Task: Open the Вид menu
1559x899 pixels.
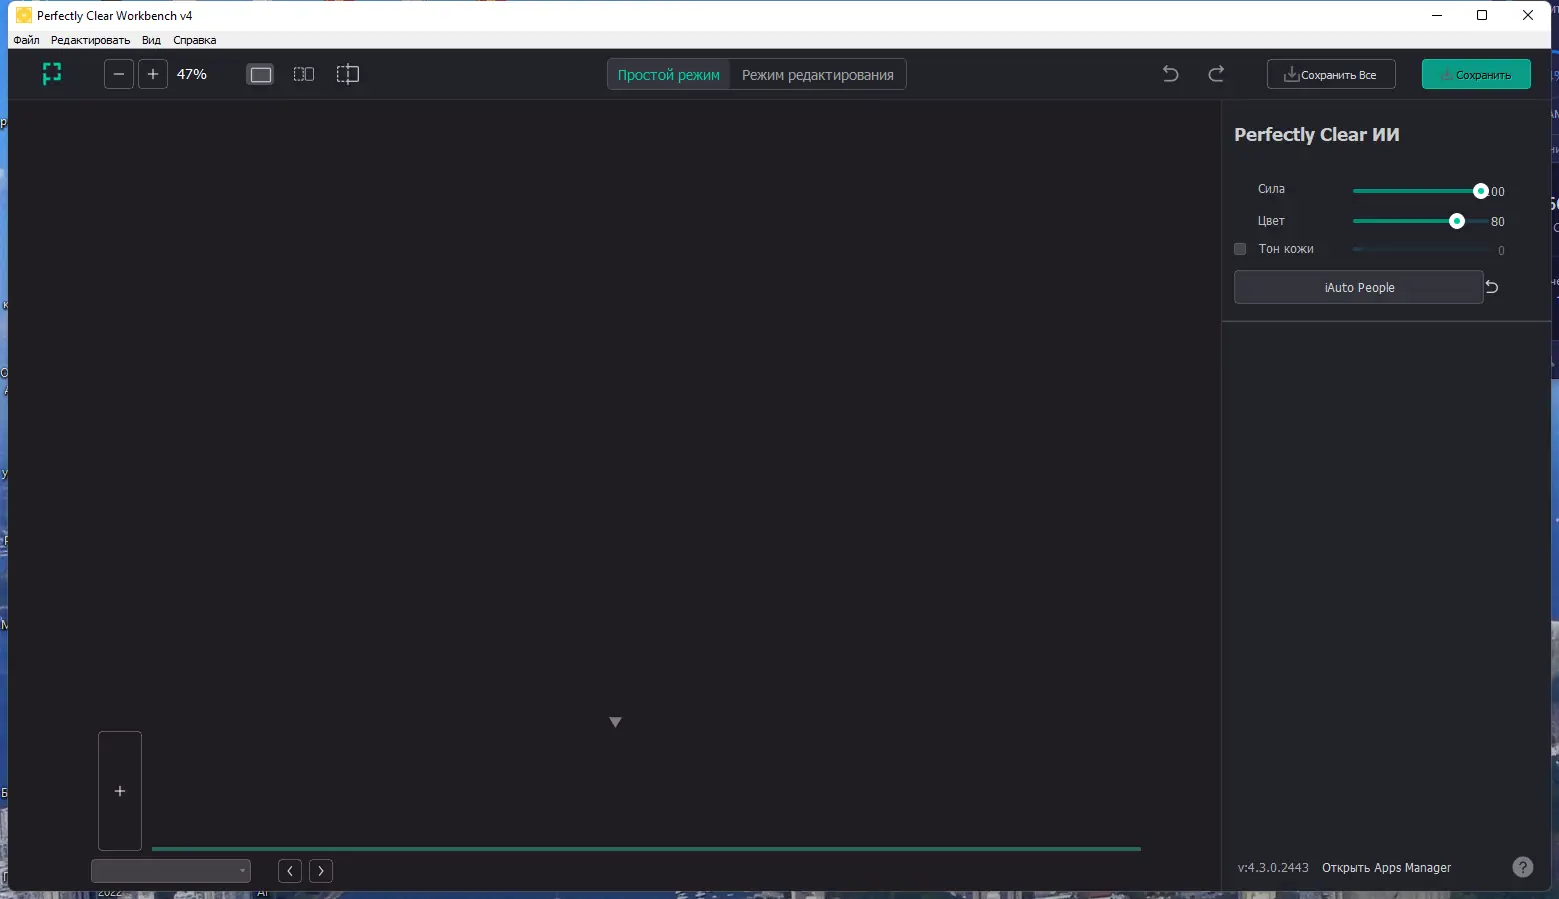Action: pos(151,40)
